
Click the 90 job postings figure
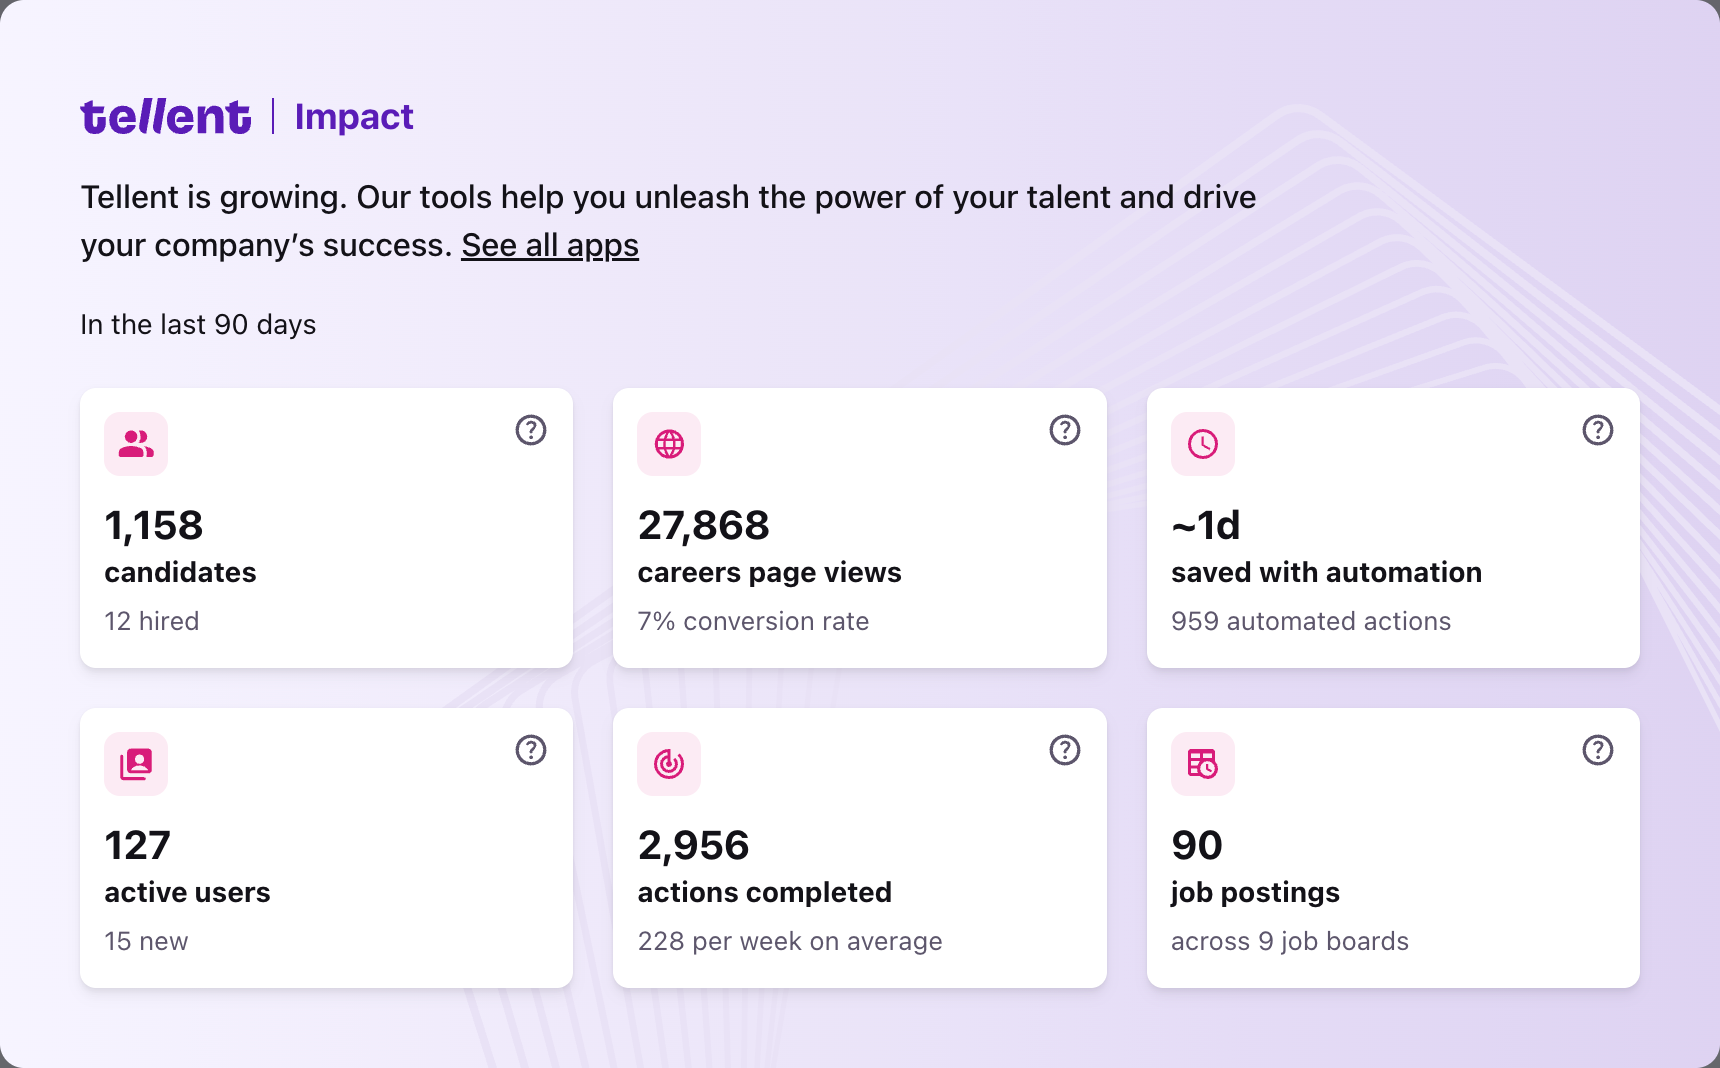coord(1197,845)
